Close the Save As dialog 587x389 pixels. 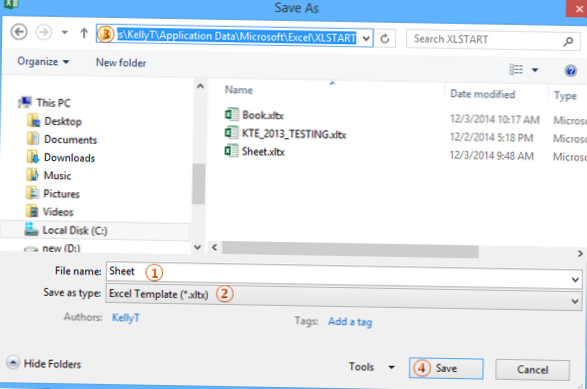click(x=577, y=8)
